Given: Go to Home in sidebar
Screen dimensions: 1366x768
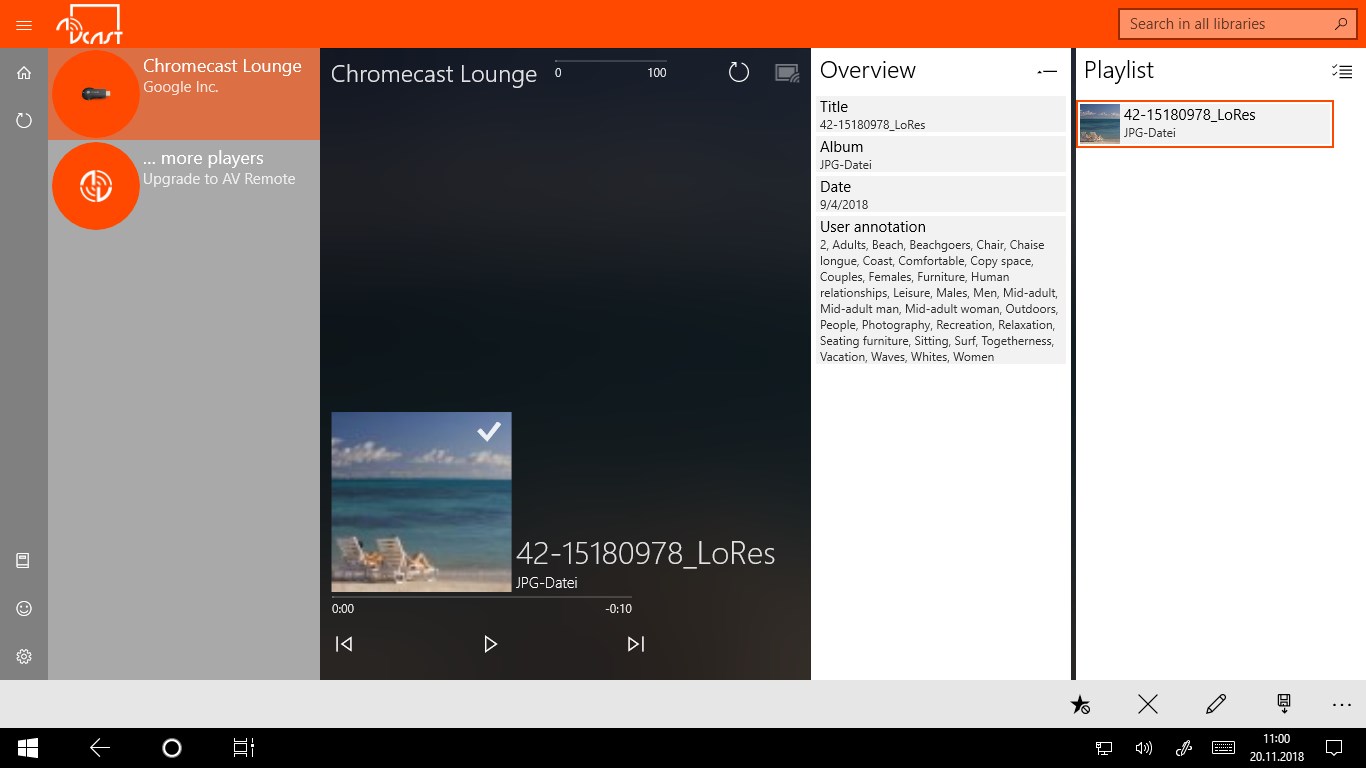Looking at the screenshot, I should [24, 73].
